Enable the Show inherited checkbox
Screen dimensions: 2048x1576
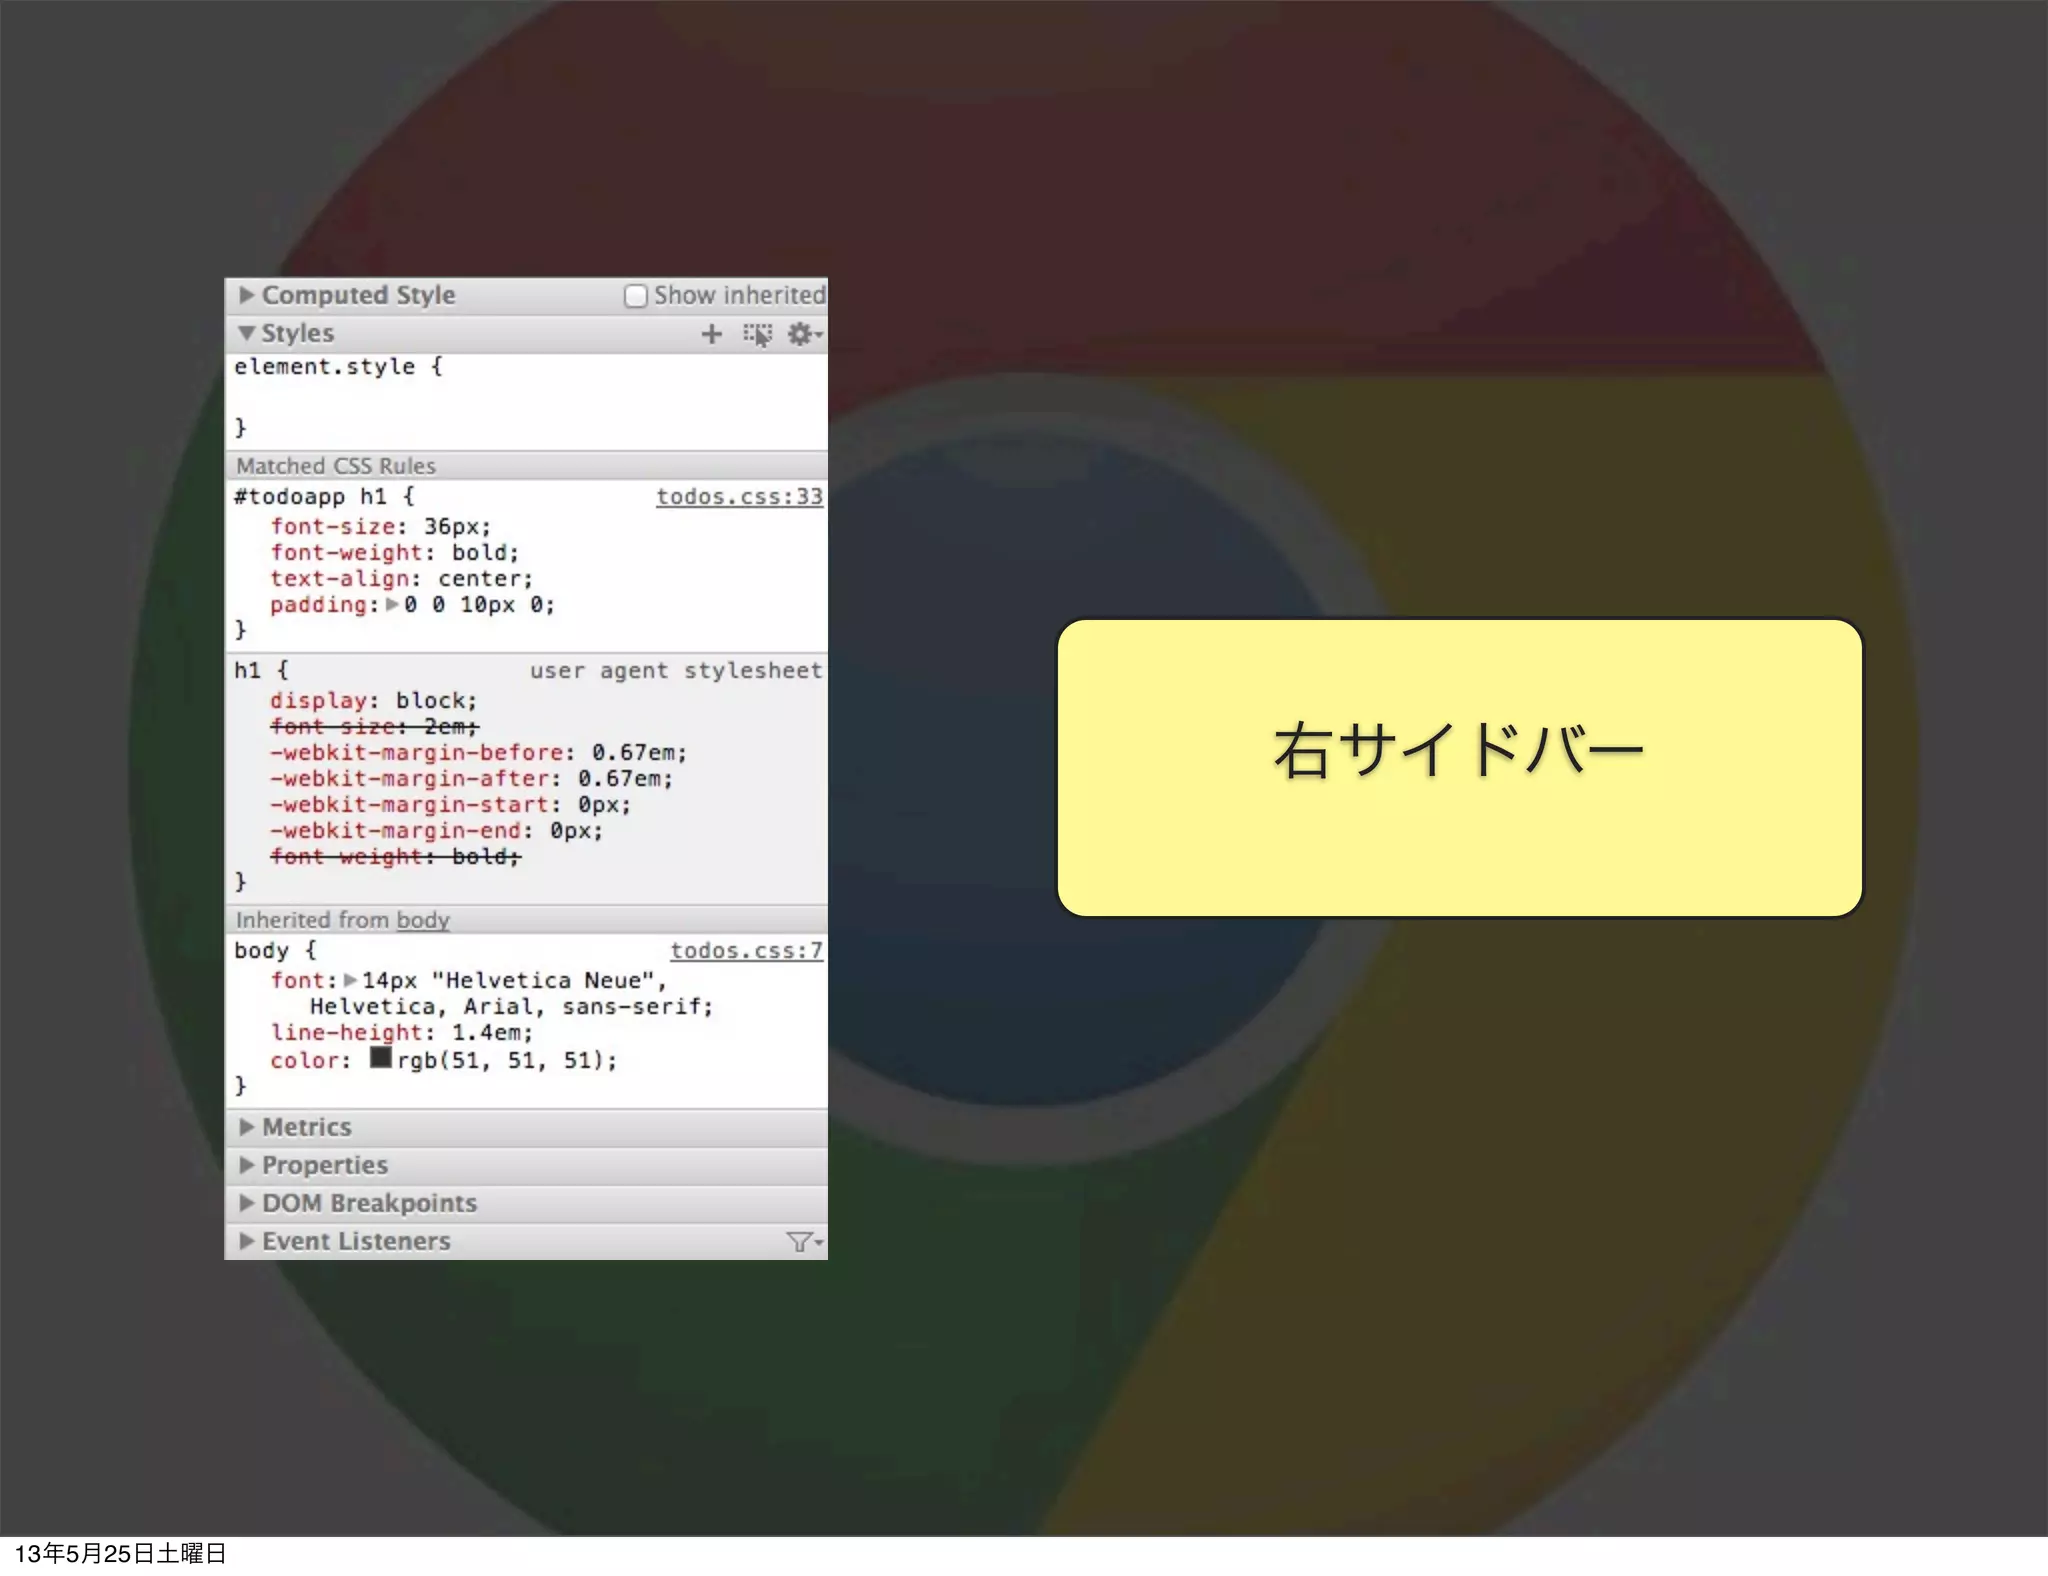click(635, 296)
